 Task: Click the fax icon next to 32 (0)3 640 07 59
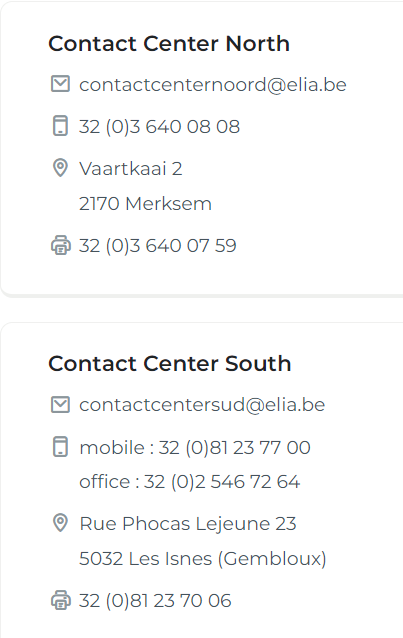(61, 245)
